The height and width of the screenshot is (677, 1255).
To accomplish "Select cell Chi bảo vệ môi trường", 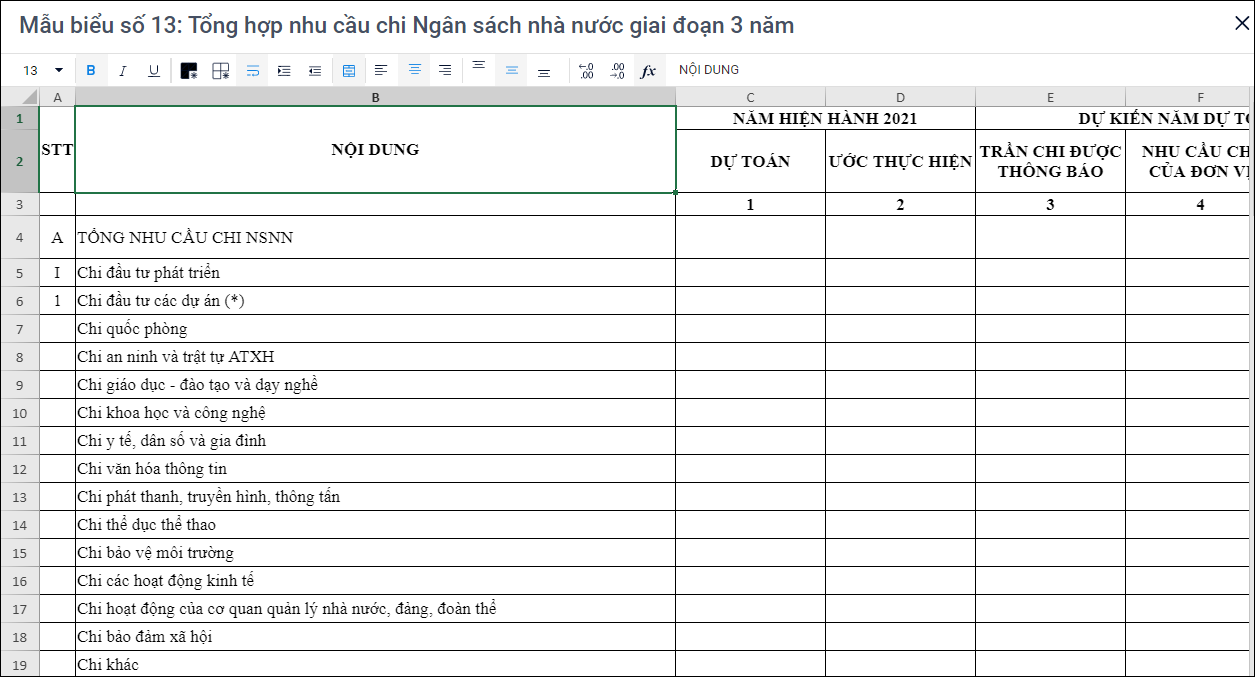I will pyautogui.click(x=375, y=553).
